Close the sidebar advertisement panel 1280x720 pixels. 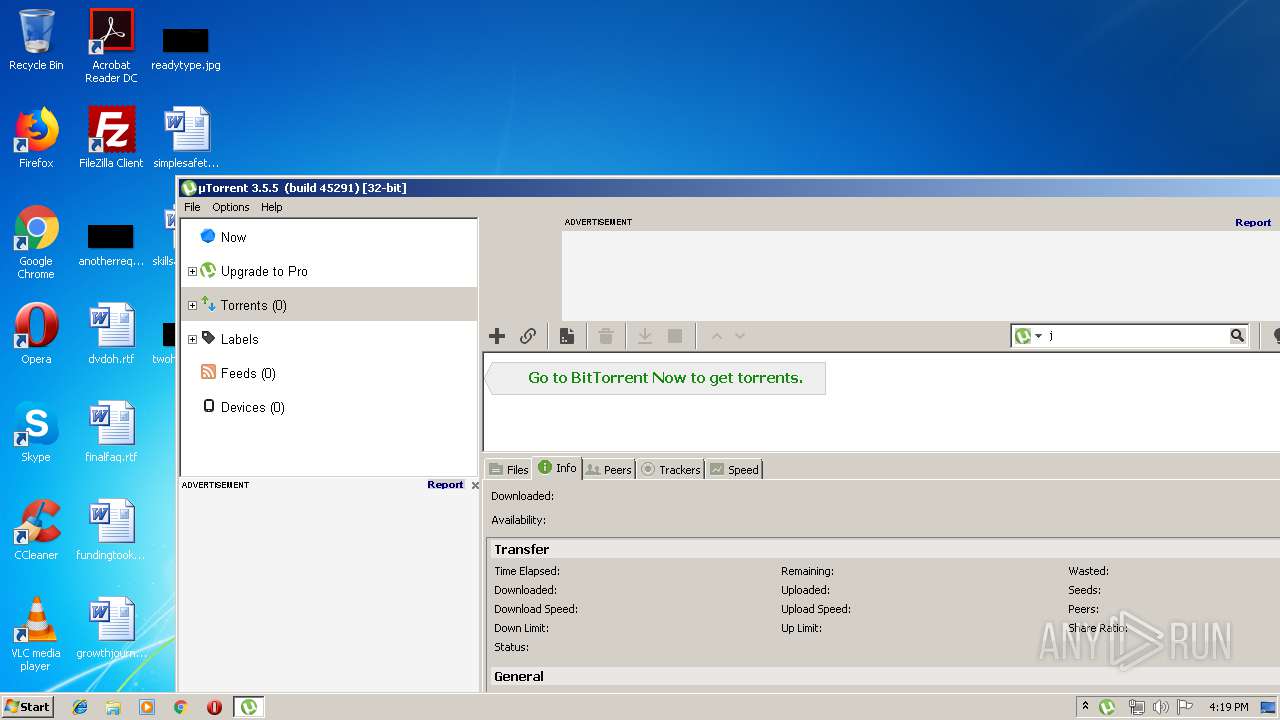[x=475, y=485]
